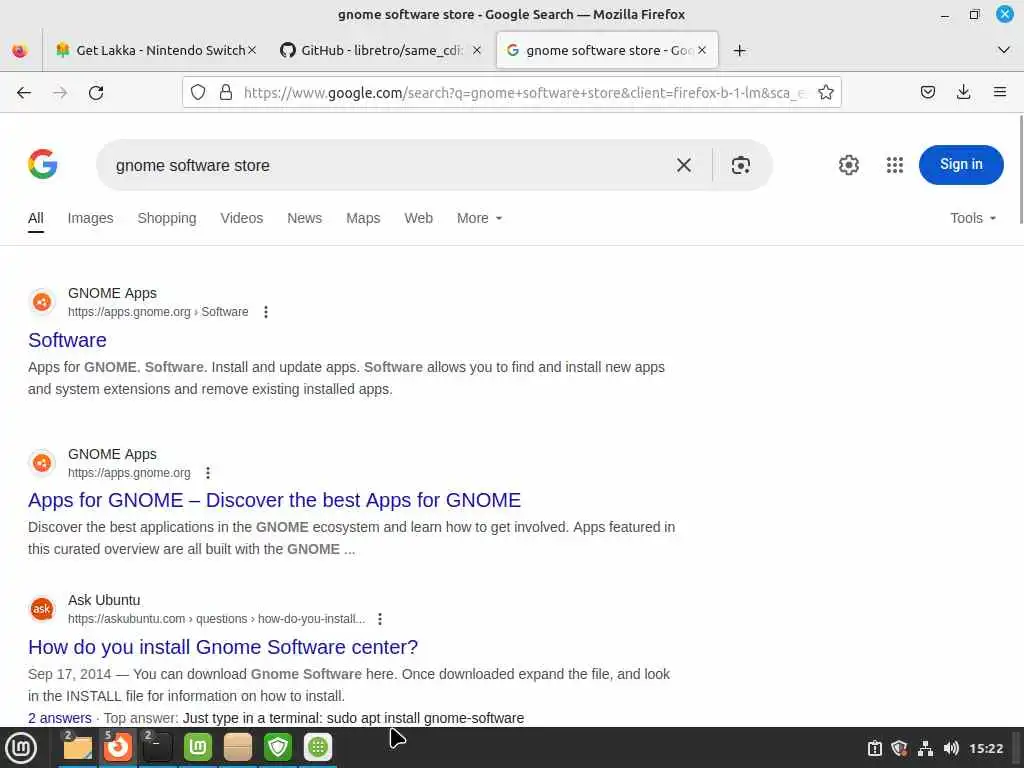Screen dimensions: 1024x768
Task: Bookmark this page with the star
Action: click(825, 93)
